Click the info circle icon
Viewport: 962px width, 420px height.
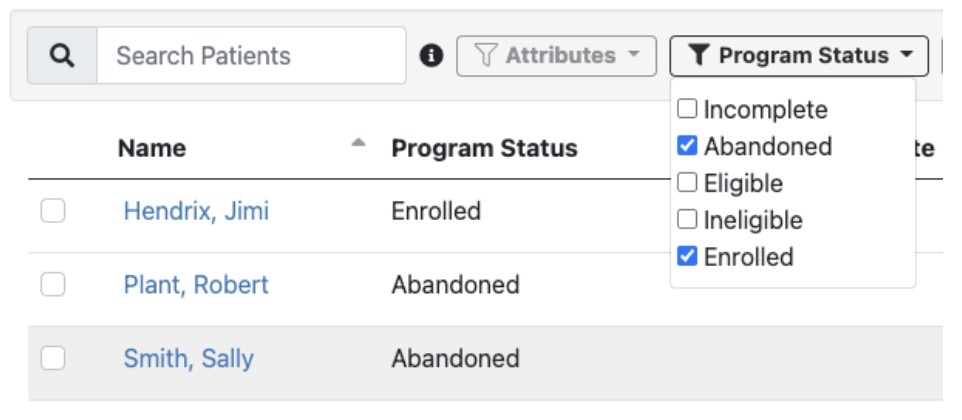432,56
